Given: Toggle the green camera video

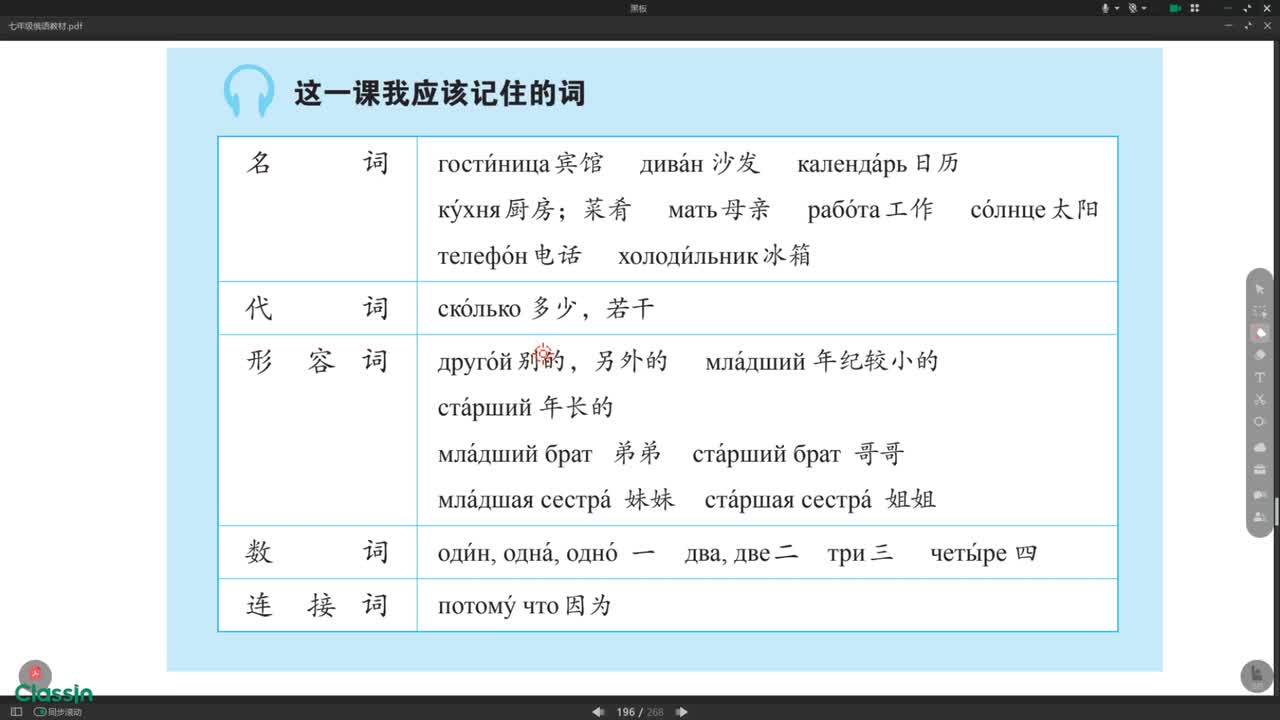Looking at the screenshot, I should point(1175,8).
